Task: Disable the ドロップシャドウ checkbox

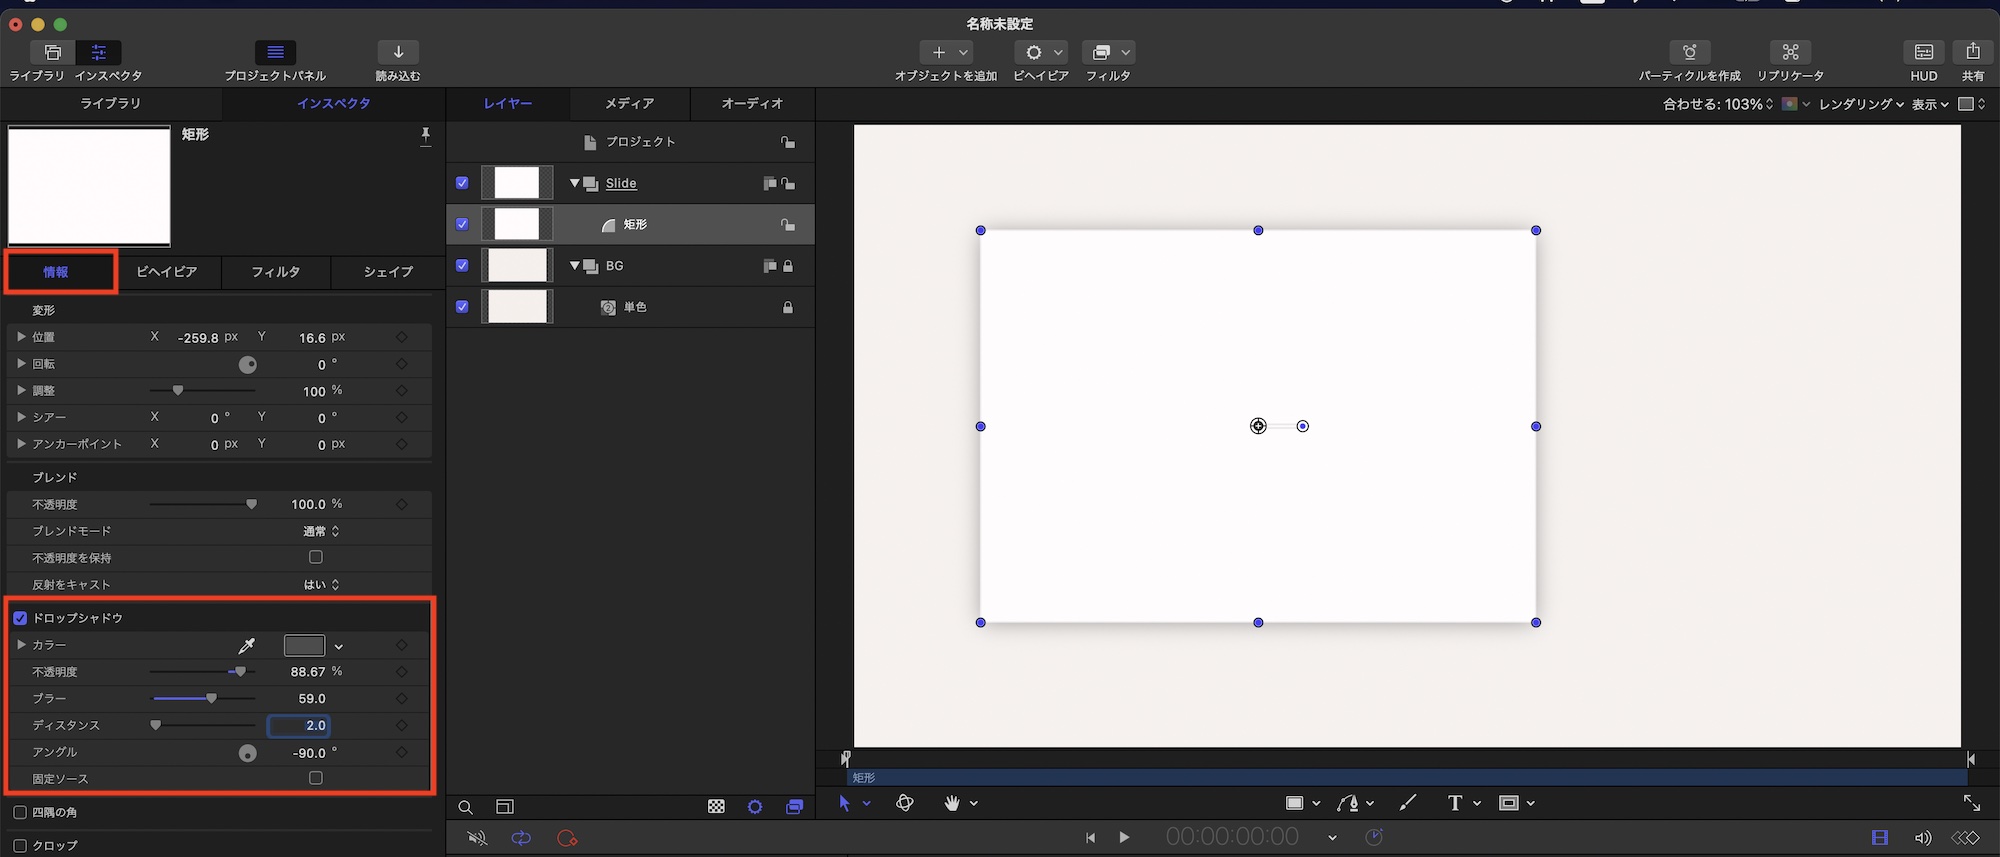Action: click(20, 618)
